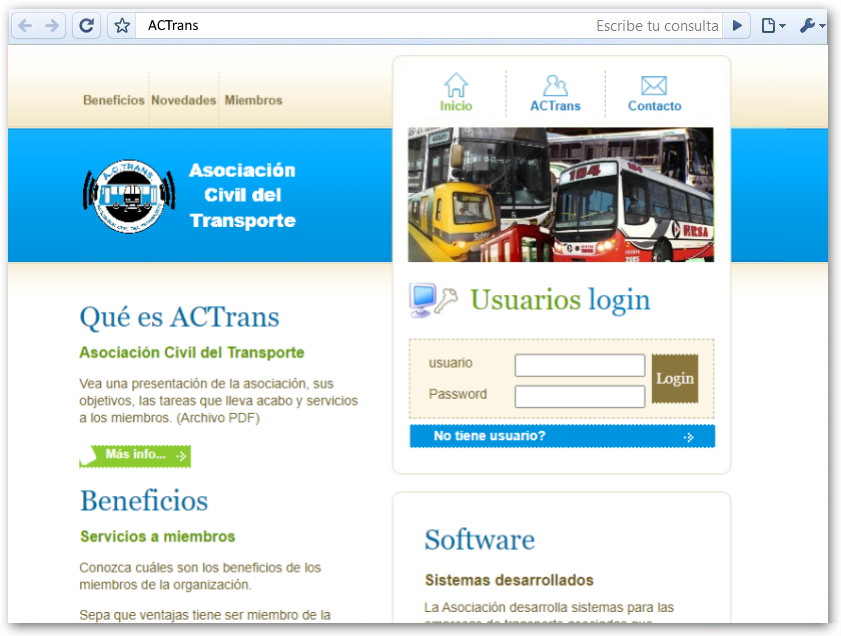841x636 pixels.
Task: Click the arrow icon on 'No tiene usuario?' bar
Action: click(x=689, y=437)
